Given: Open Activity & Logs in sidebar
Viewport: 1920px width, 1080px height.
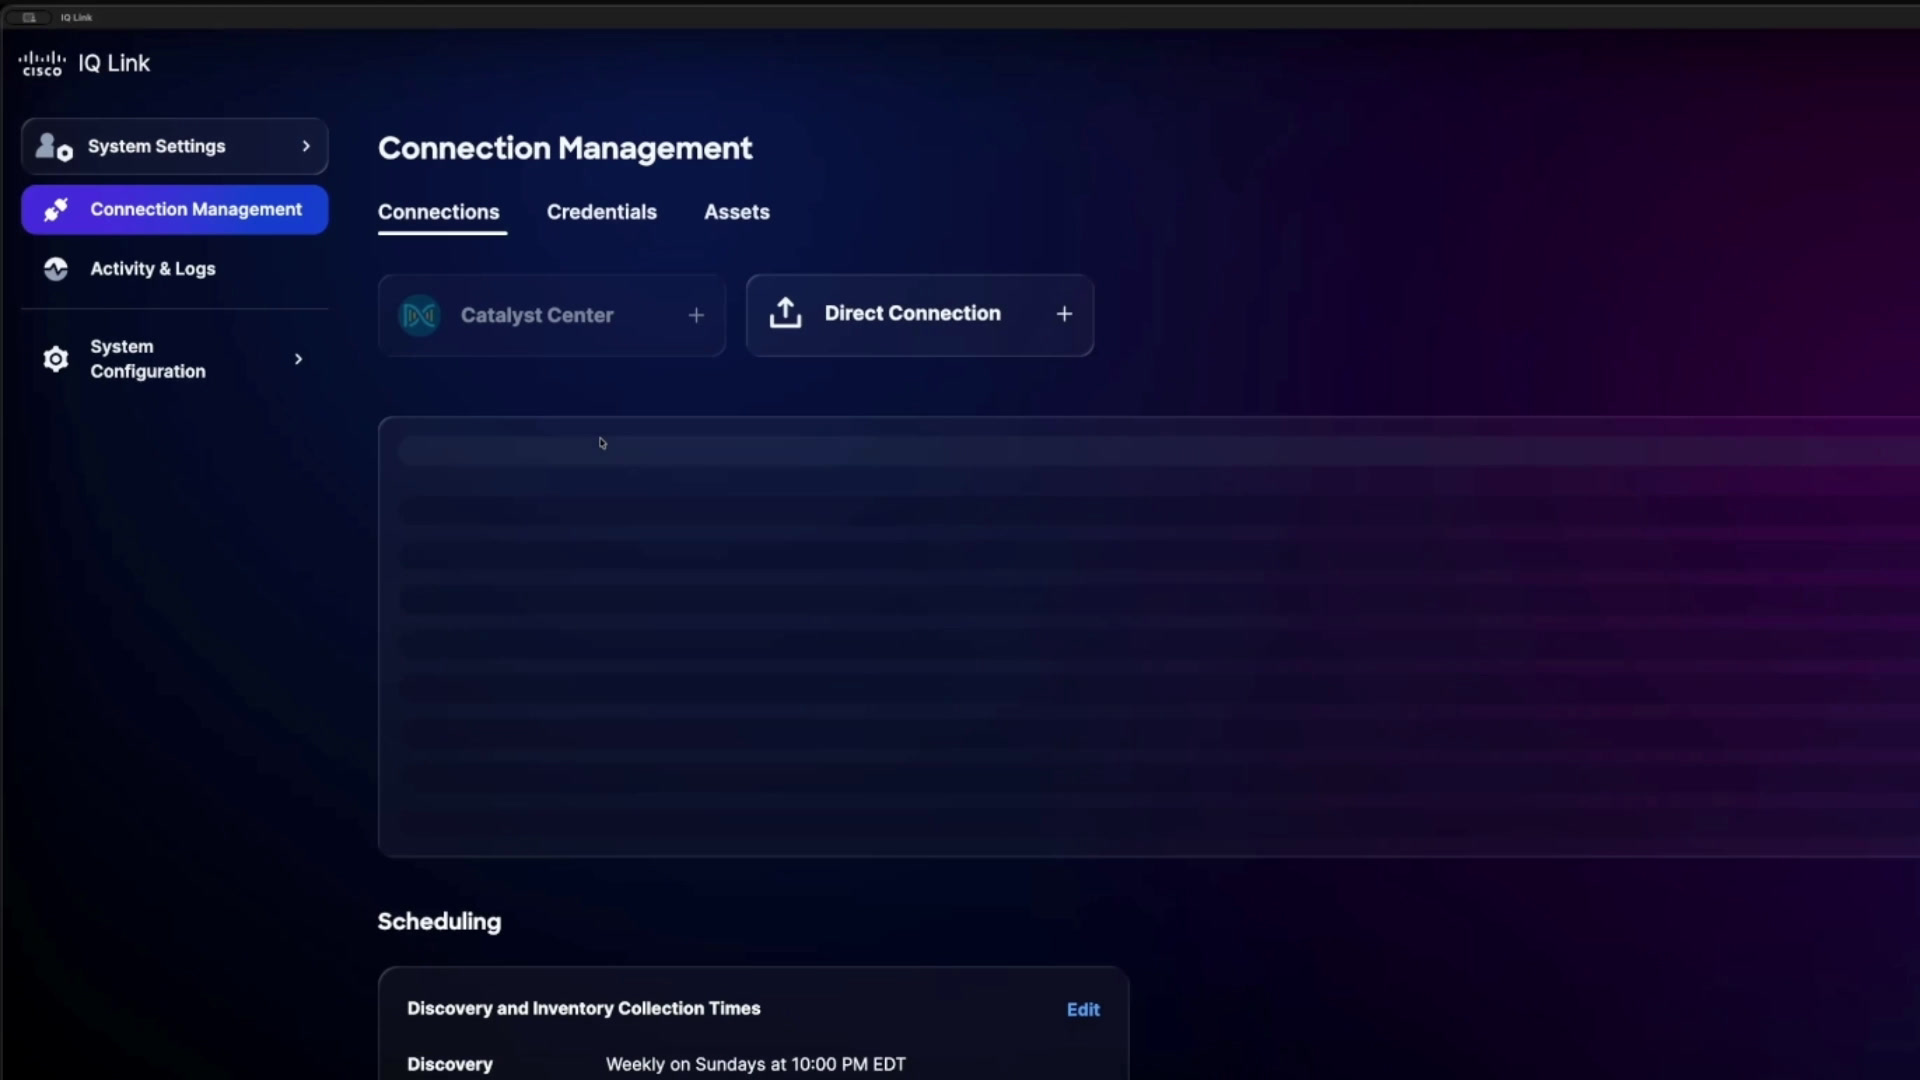Looking at the screenshot, I should coord(175,269).
